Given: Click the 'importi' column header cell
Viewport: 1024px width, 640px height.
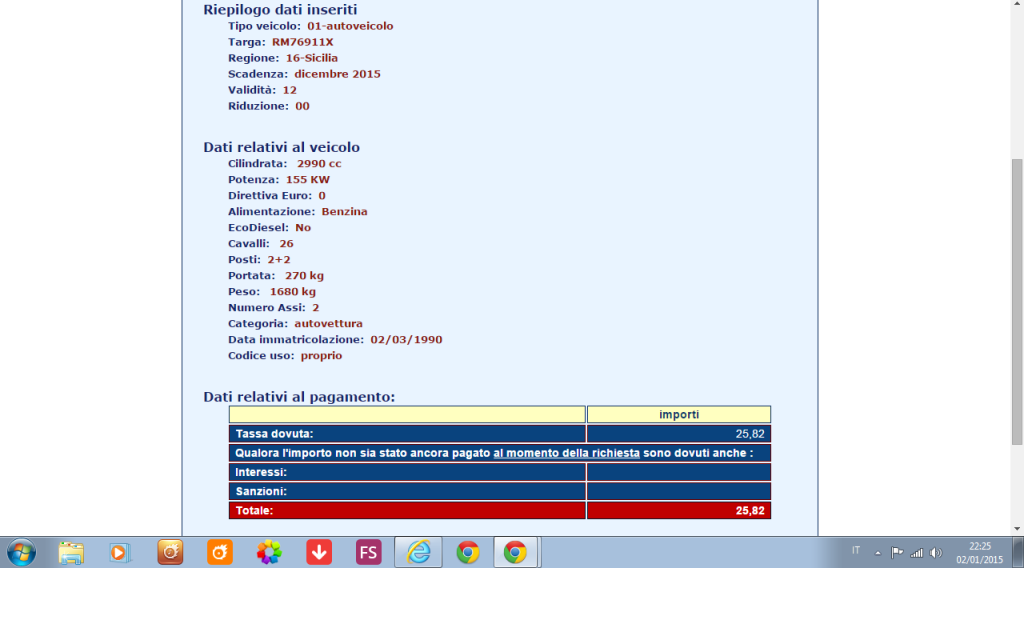Looking at the screenshot, I should point(678,414).
